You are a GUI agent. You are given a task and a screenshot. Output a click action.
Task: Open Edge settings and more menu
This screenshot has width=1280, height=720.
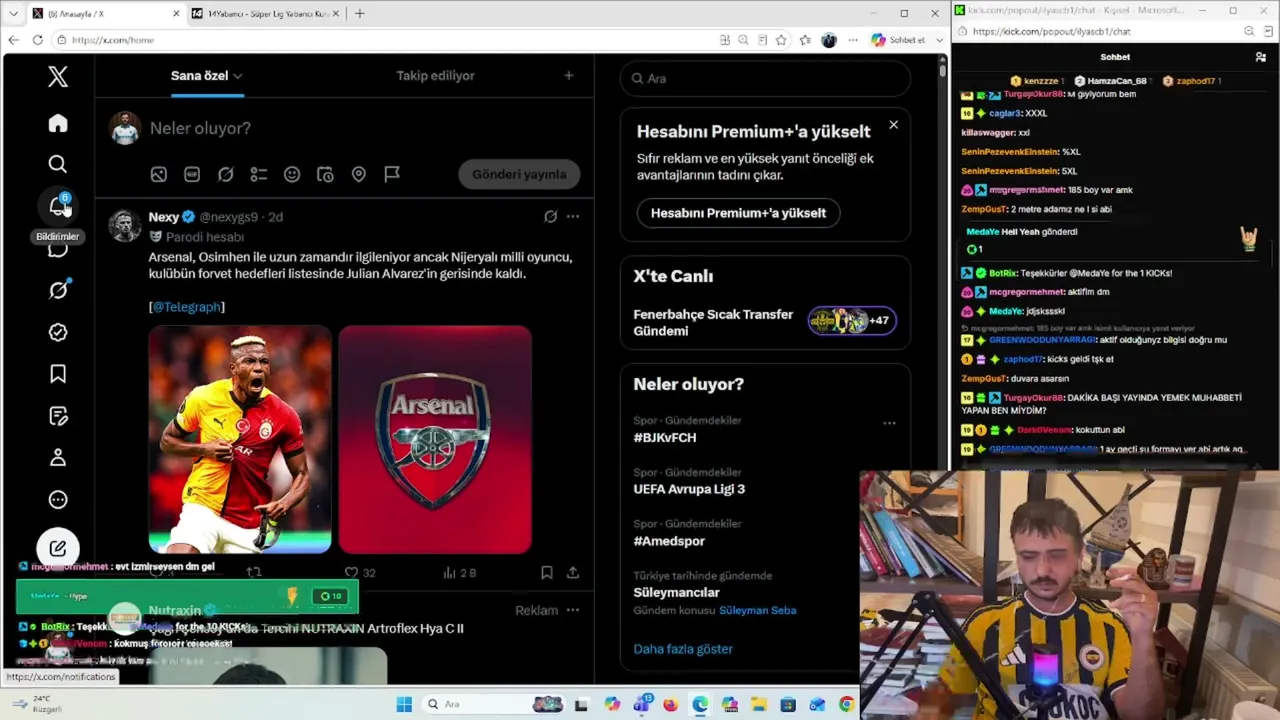[853, 40]
